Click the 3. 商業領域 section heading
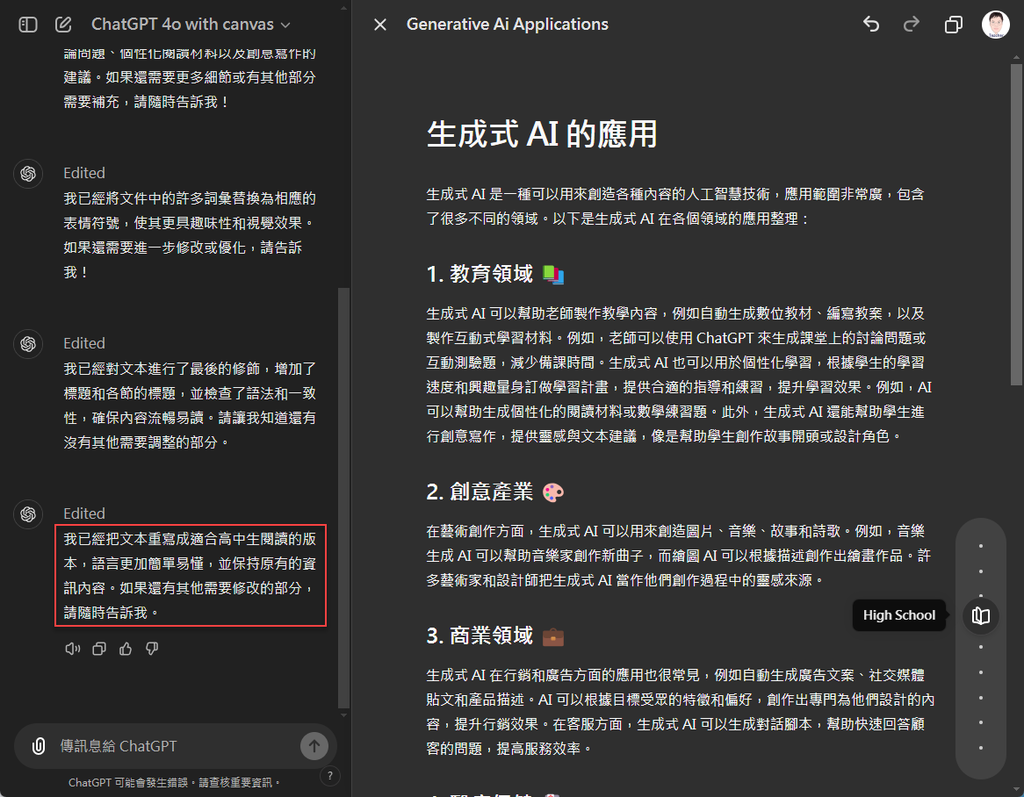This screenshot has width=1024, height=797. [x=479, y=636]
